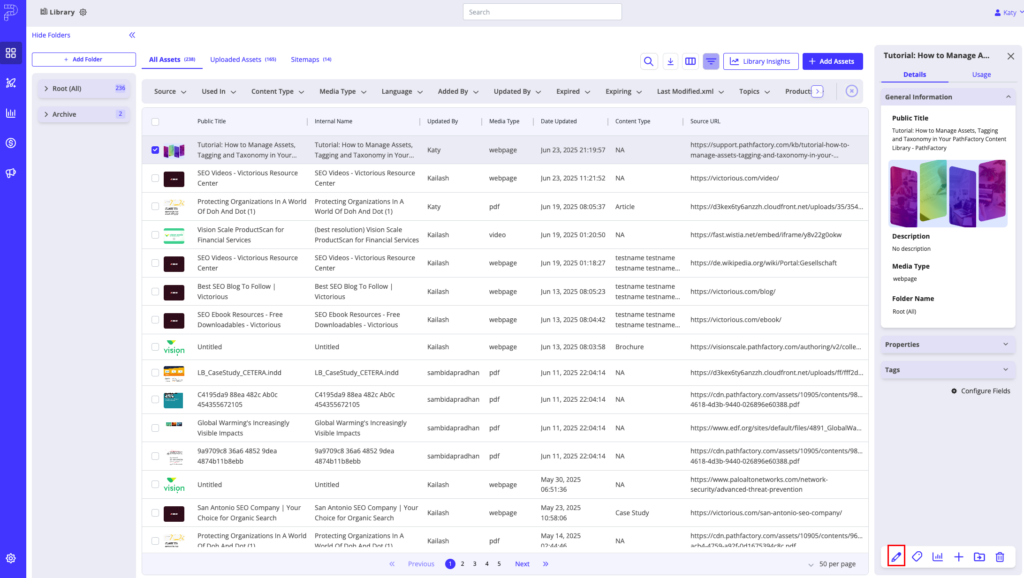Click the plus icon in details panel footer

(x=959, y=556)
